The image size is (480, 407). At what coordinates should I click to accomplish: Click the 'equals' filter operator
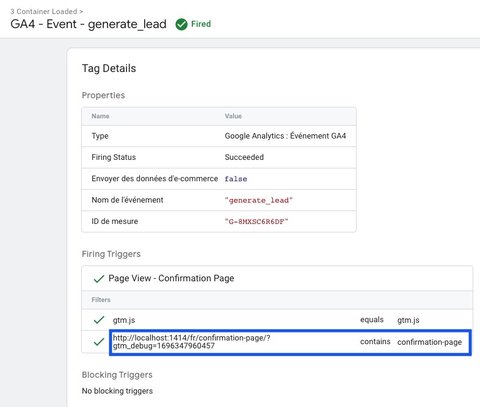point(372,320)
